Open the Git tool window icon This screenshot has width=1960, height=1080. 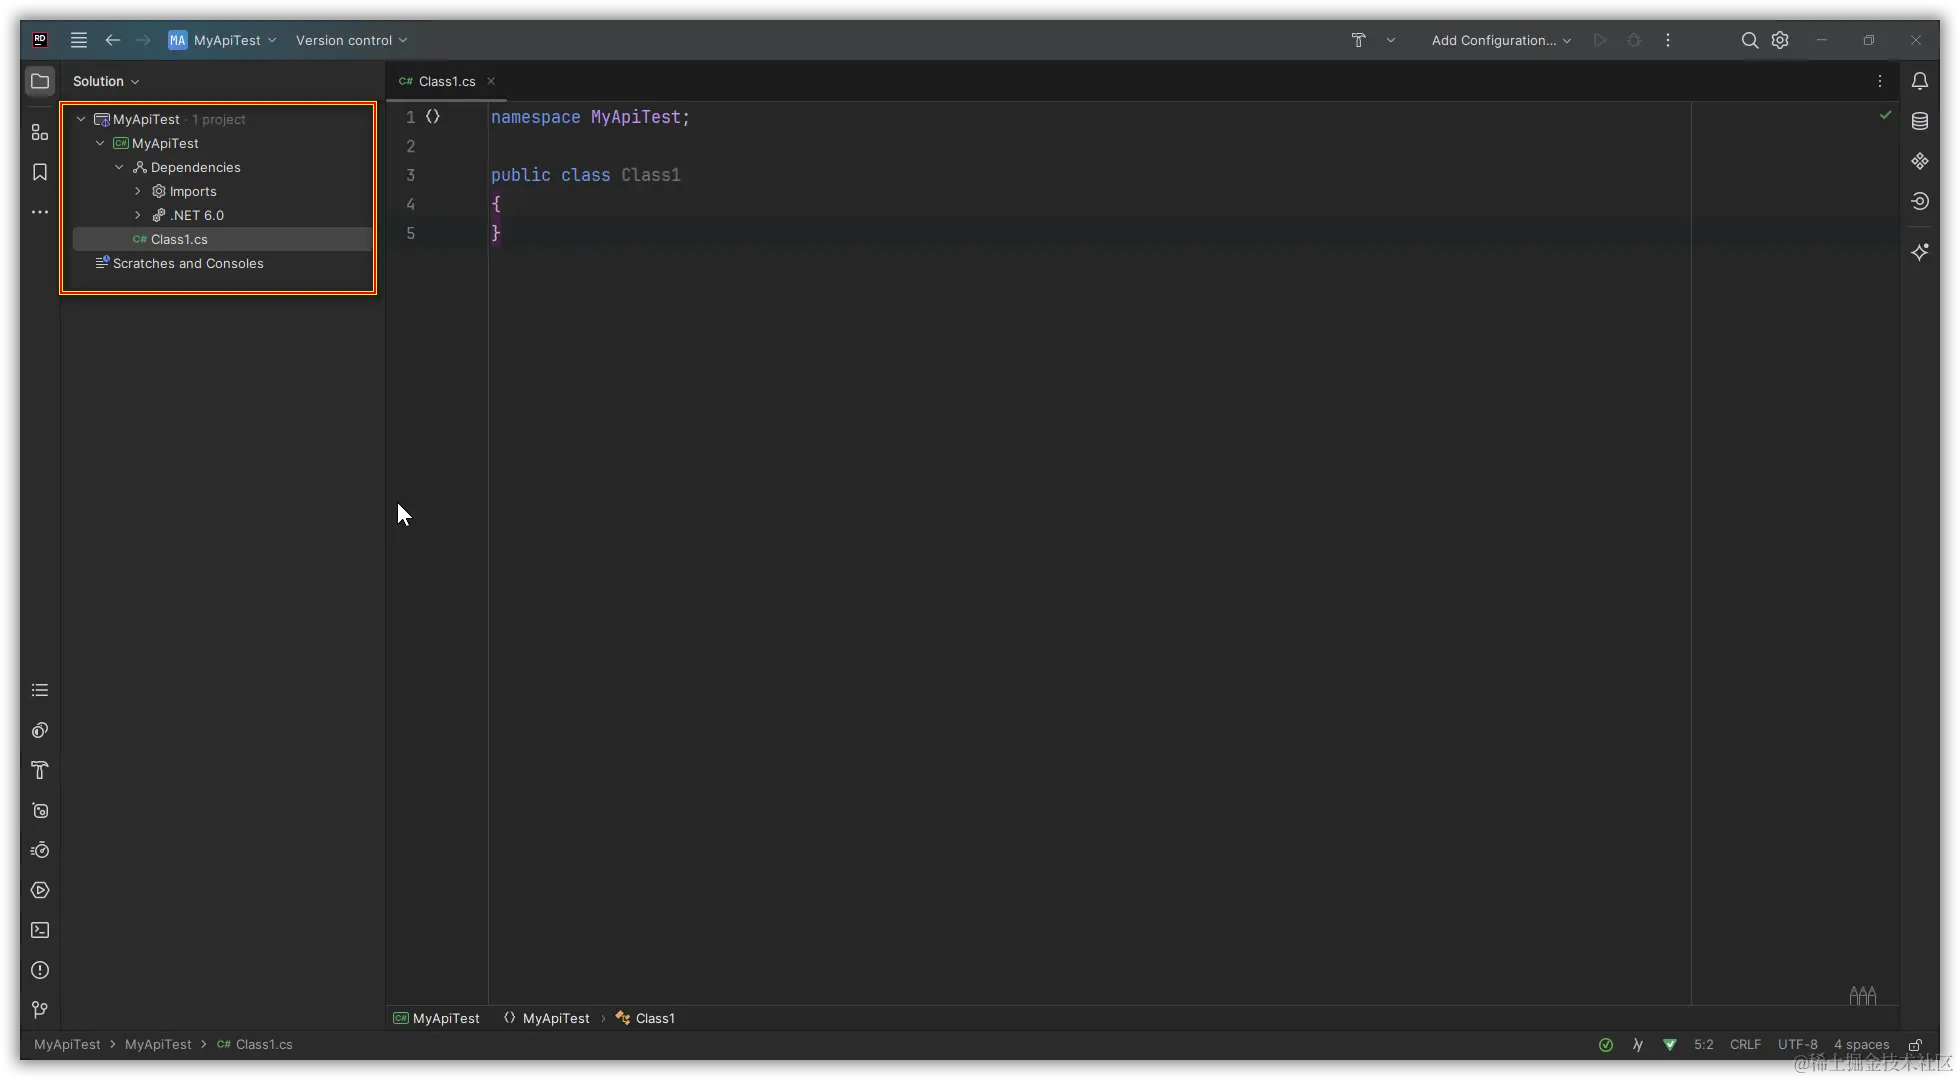point(40,1010)
